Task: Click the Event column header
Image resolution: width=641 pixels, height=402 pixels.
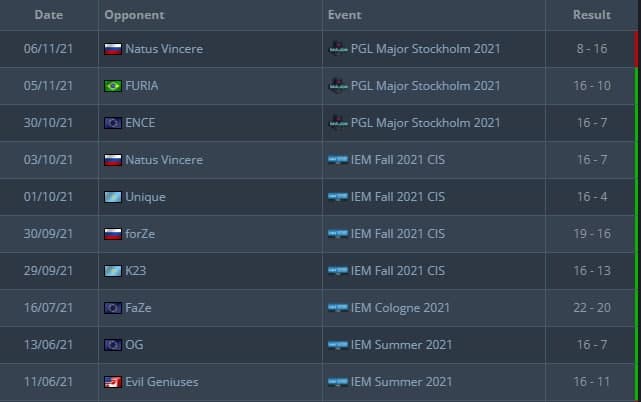Action: click(x=345, y=15)
